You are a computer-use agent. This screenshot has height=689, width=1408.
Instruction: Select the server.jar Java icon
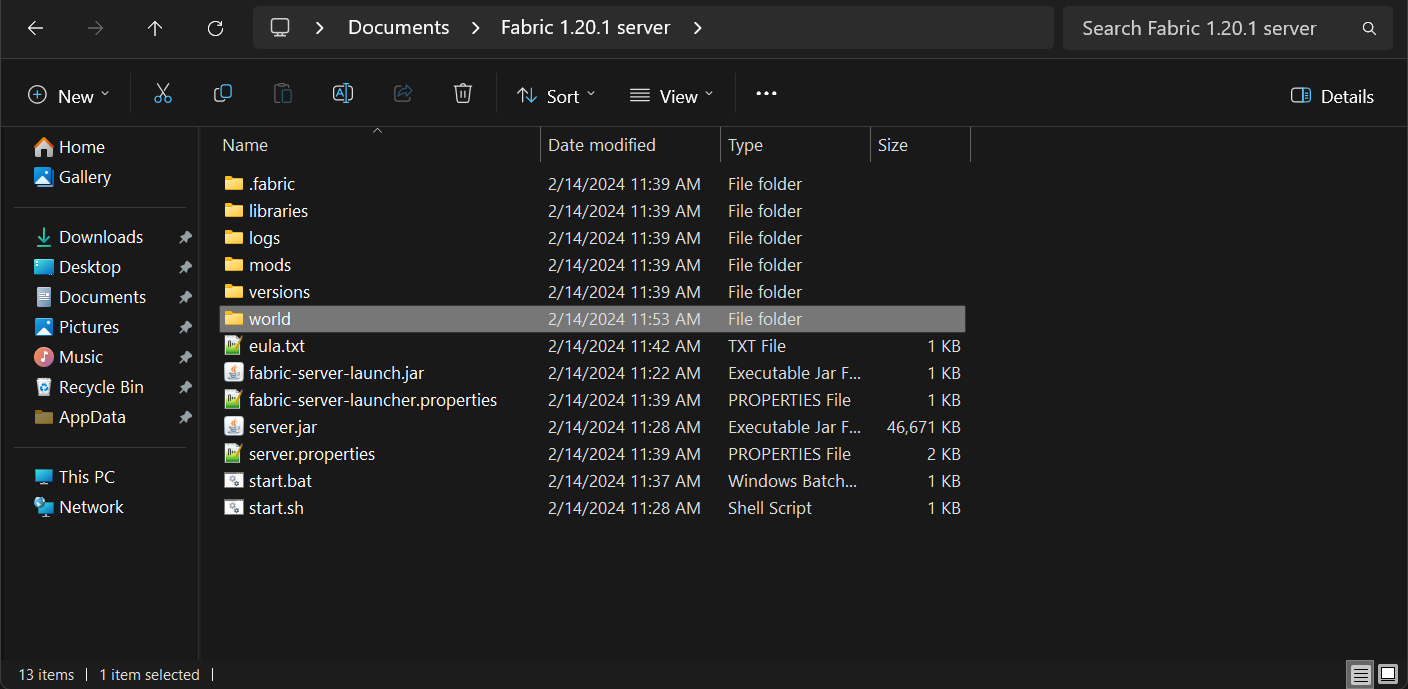tap(234, 427)
